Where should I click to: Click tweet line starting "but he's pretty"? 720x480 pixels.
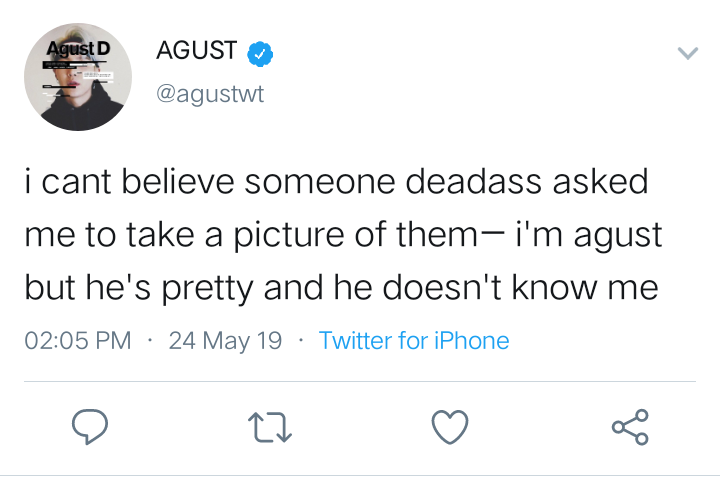(342, 288)
